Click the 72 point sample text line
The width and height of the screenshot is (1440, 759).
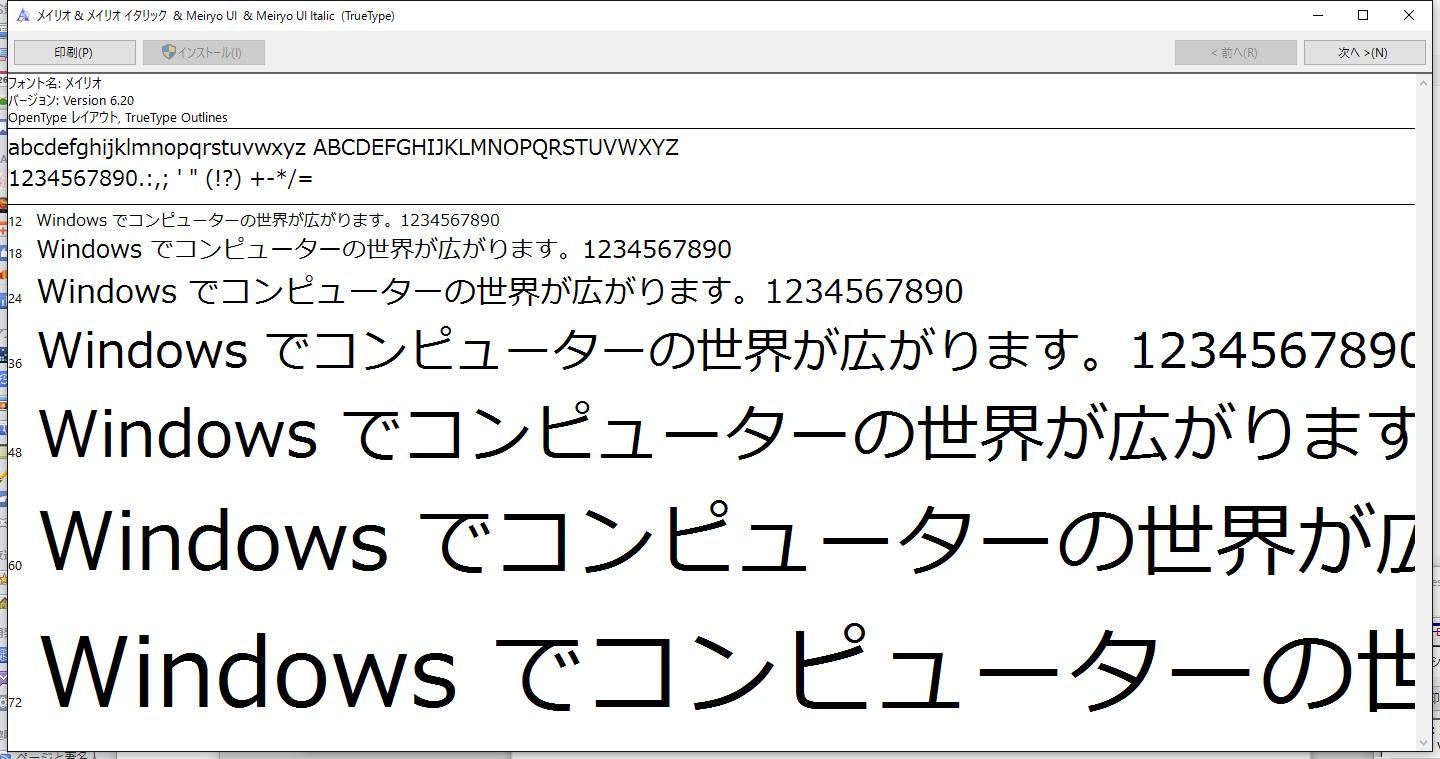click(726, 667)
